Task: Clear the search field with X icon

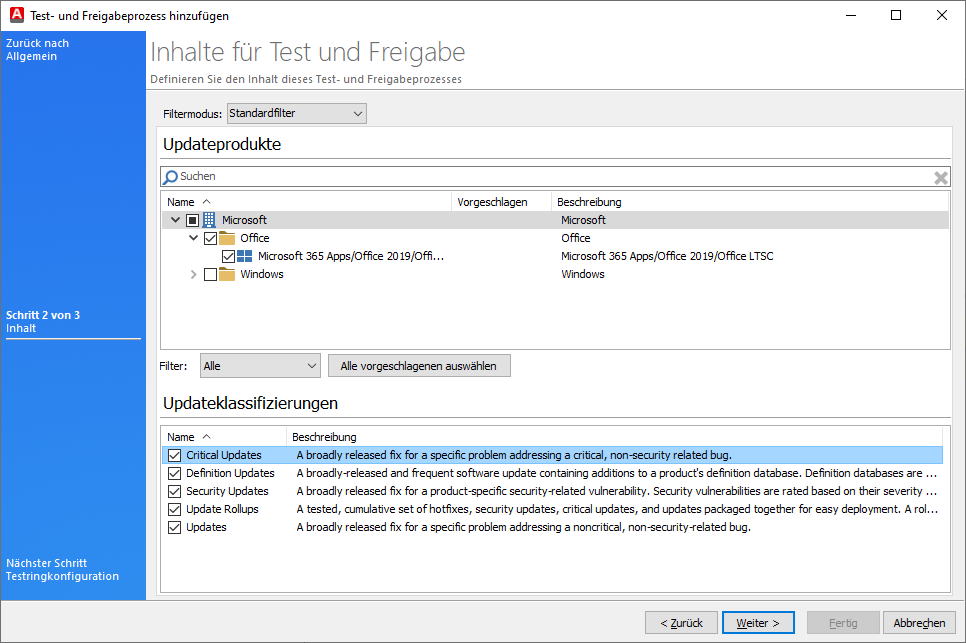Action: coord(941,178)
